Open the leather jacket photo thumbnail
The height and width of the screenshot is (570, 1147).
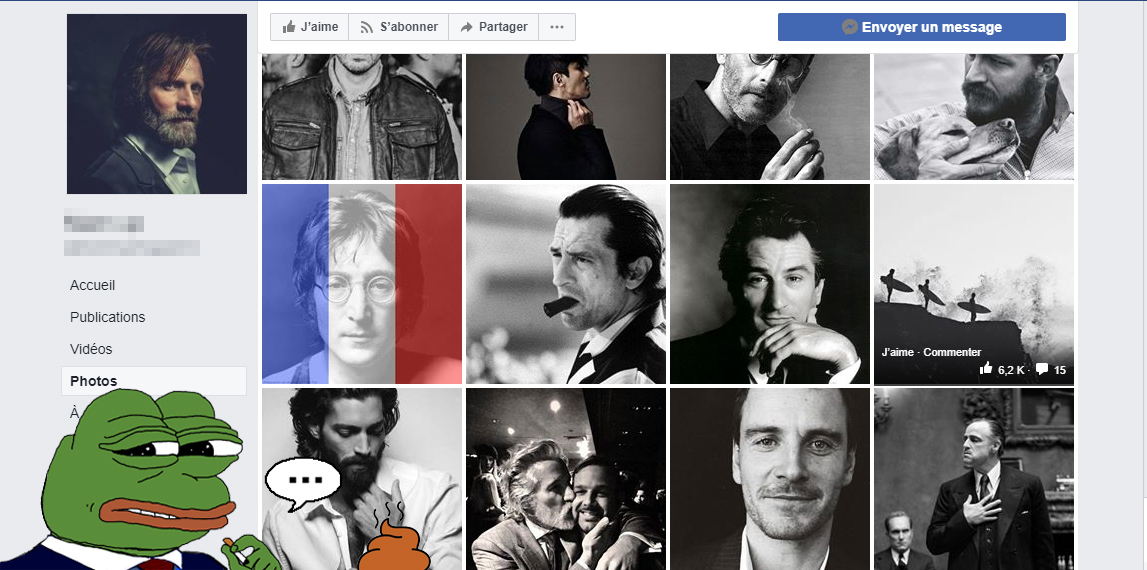361,115
